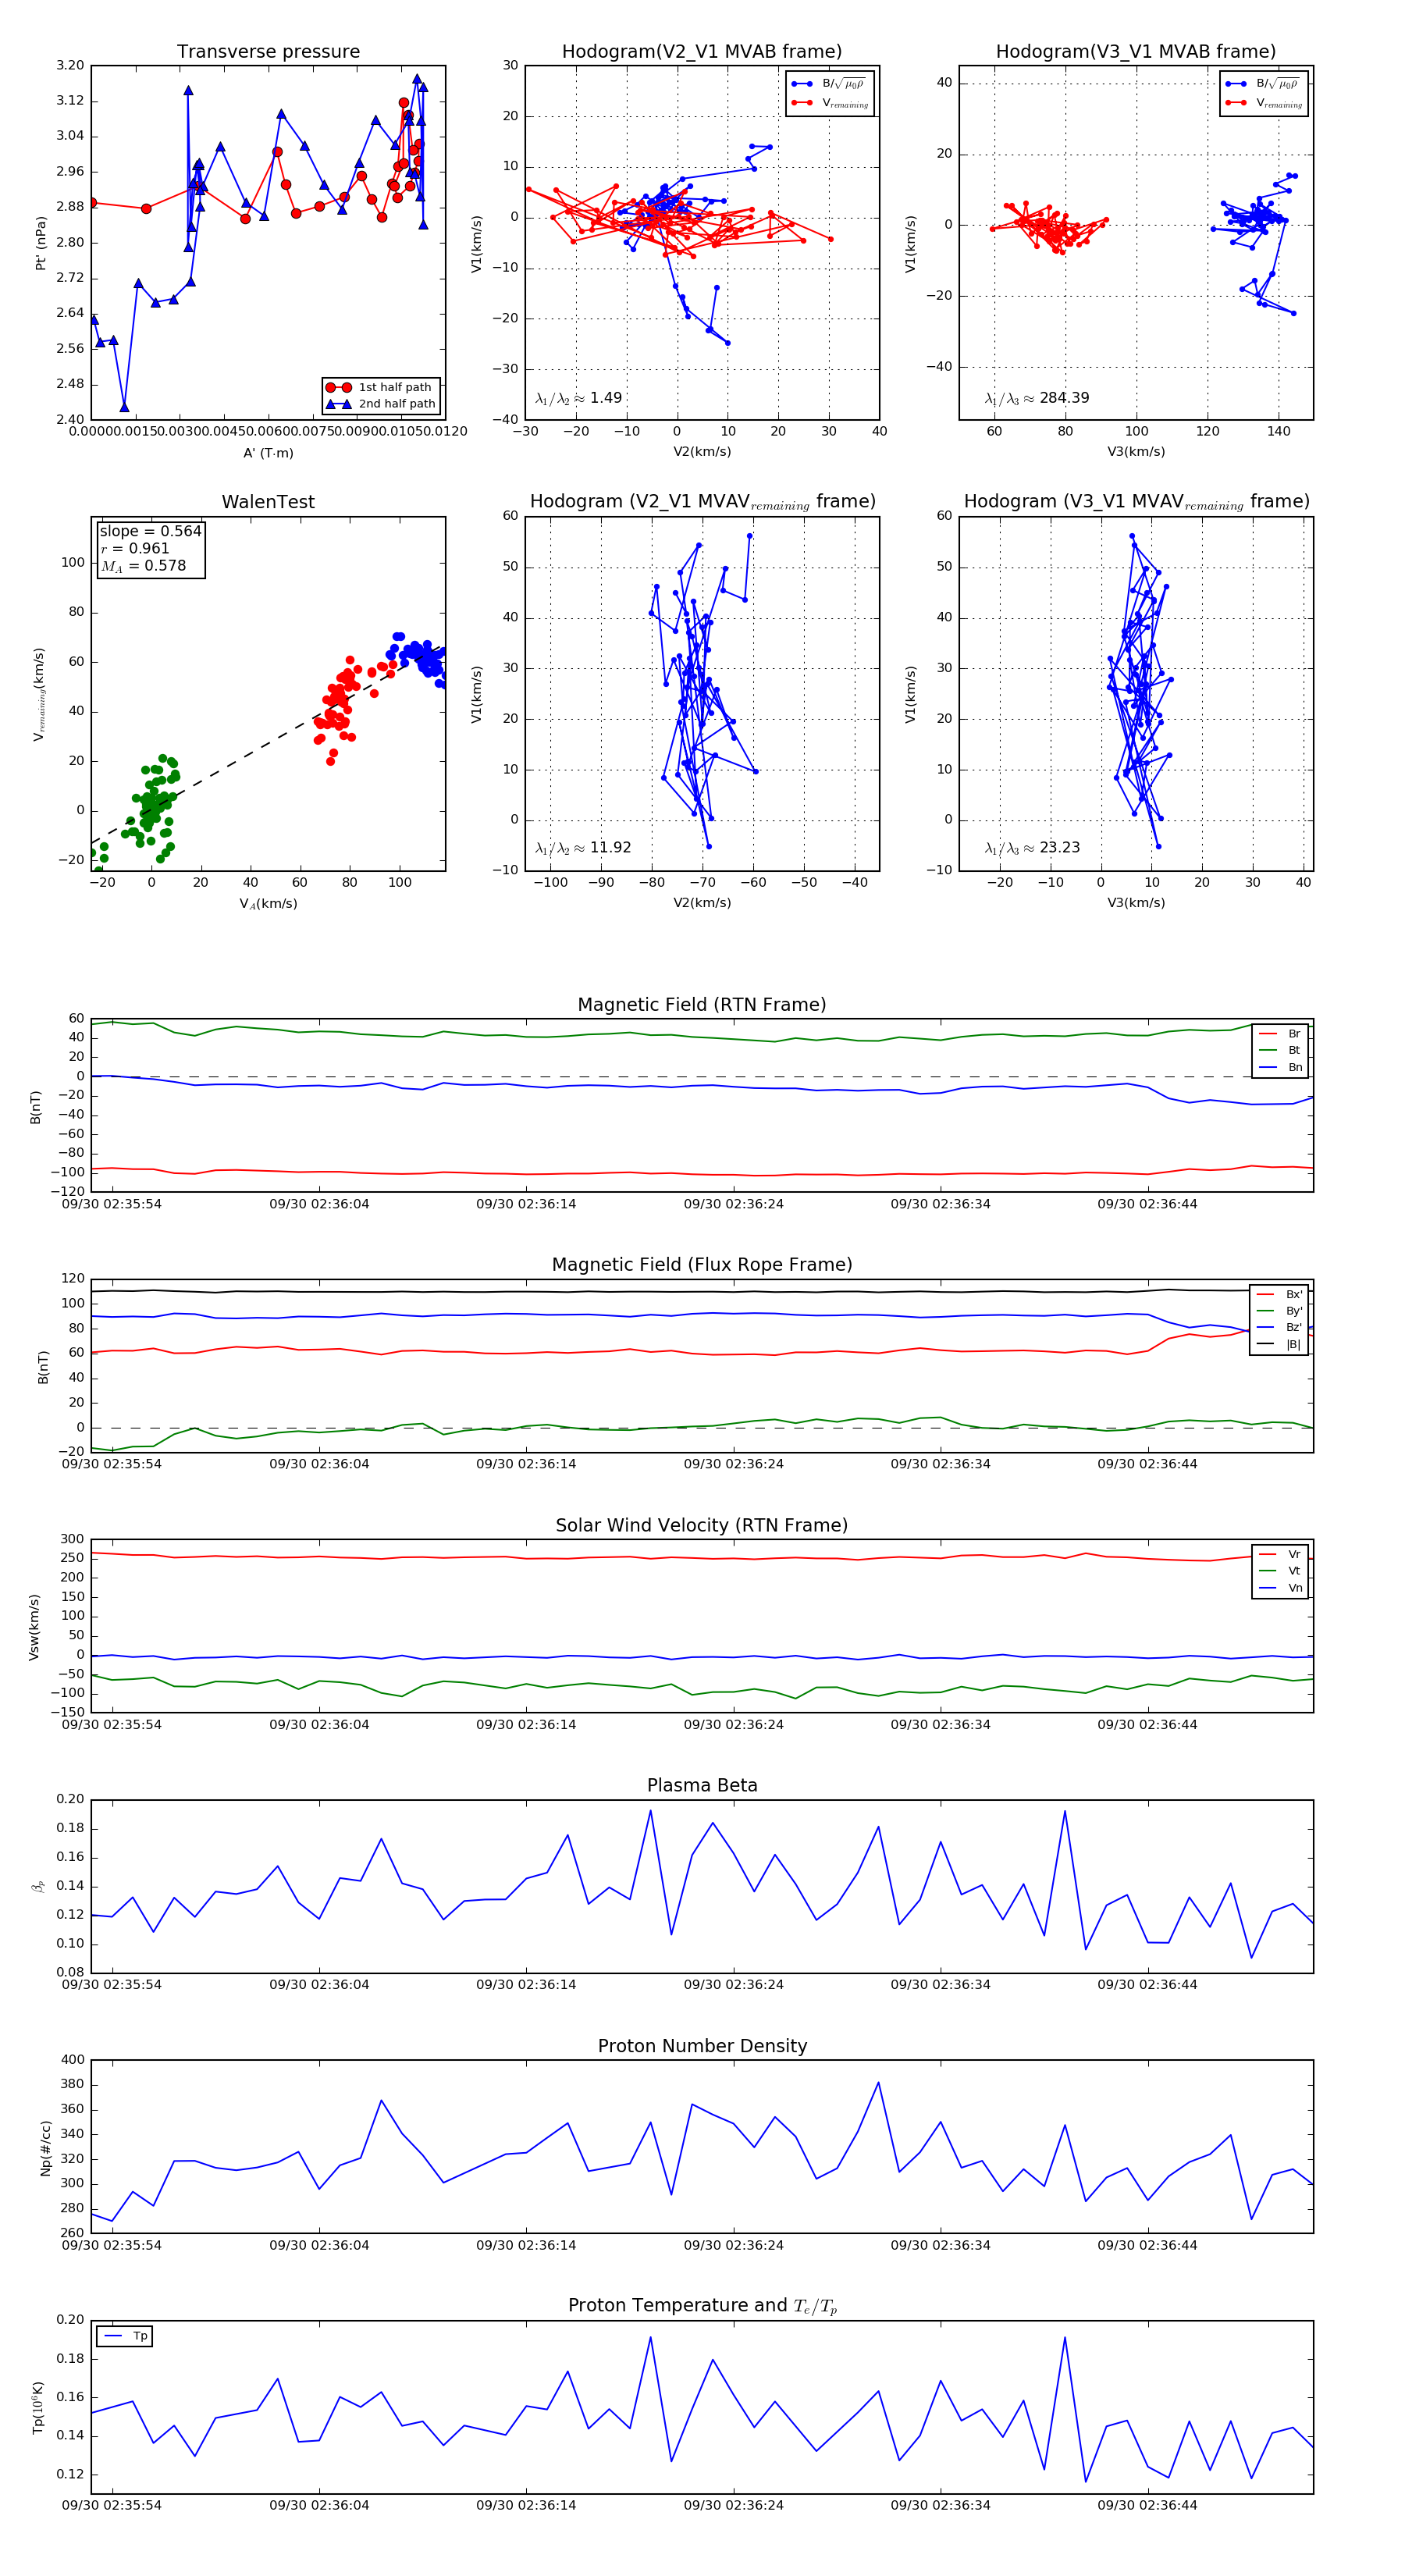1405x2576 pixels.
Task: Click the 'MA = 0.578' annotation
Action: pos(143,566)
